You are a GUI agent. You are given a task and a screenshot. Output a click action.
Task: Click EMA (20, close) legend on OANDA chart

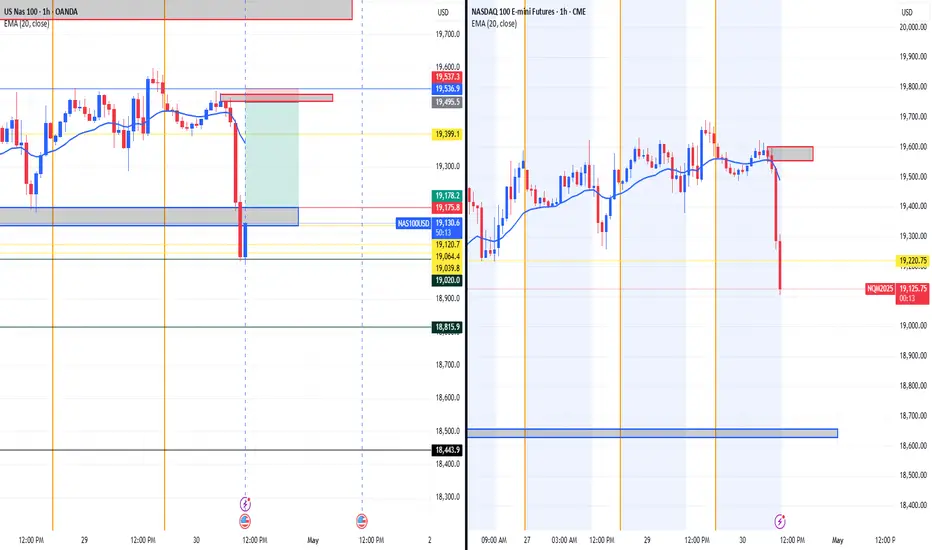point(27,24)
